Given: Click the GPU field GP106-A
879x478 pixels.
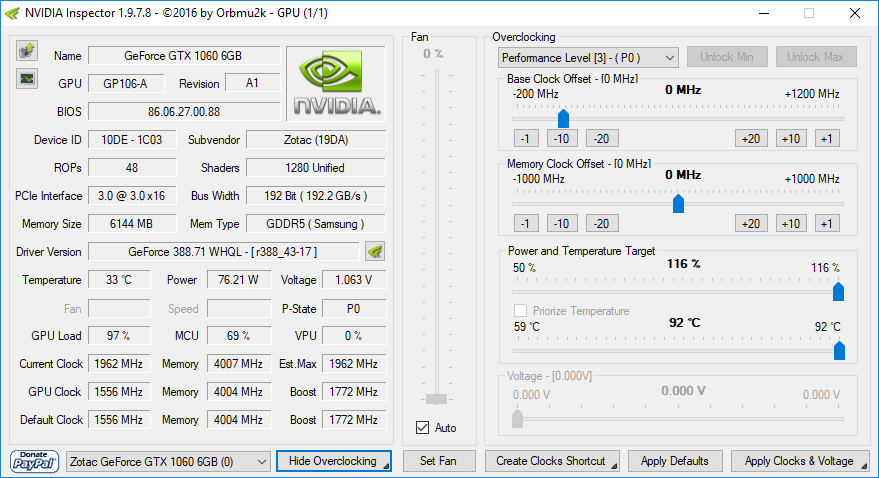Looking at the screenshot, I should coord(126,83).
